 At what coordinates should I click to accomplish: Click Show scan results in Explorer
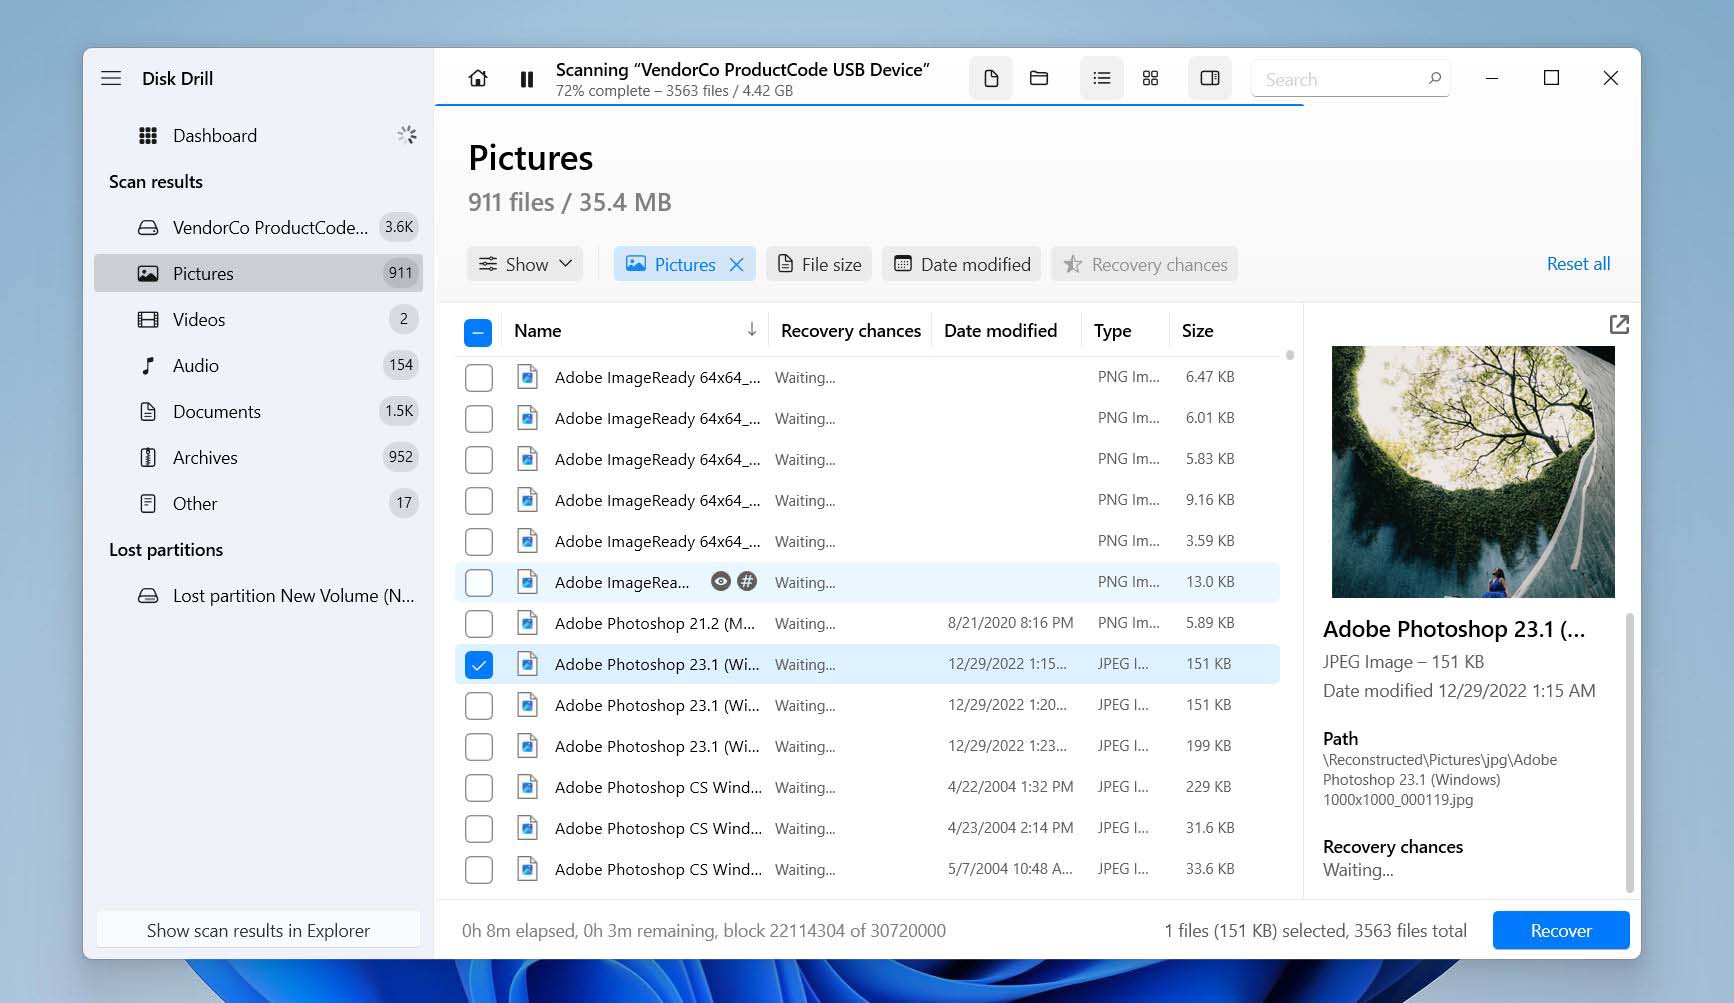pyautogui.click(x=258, y=930)
